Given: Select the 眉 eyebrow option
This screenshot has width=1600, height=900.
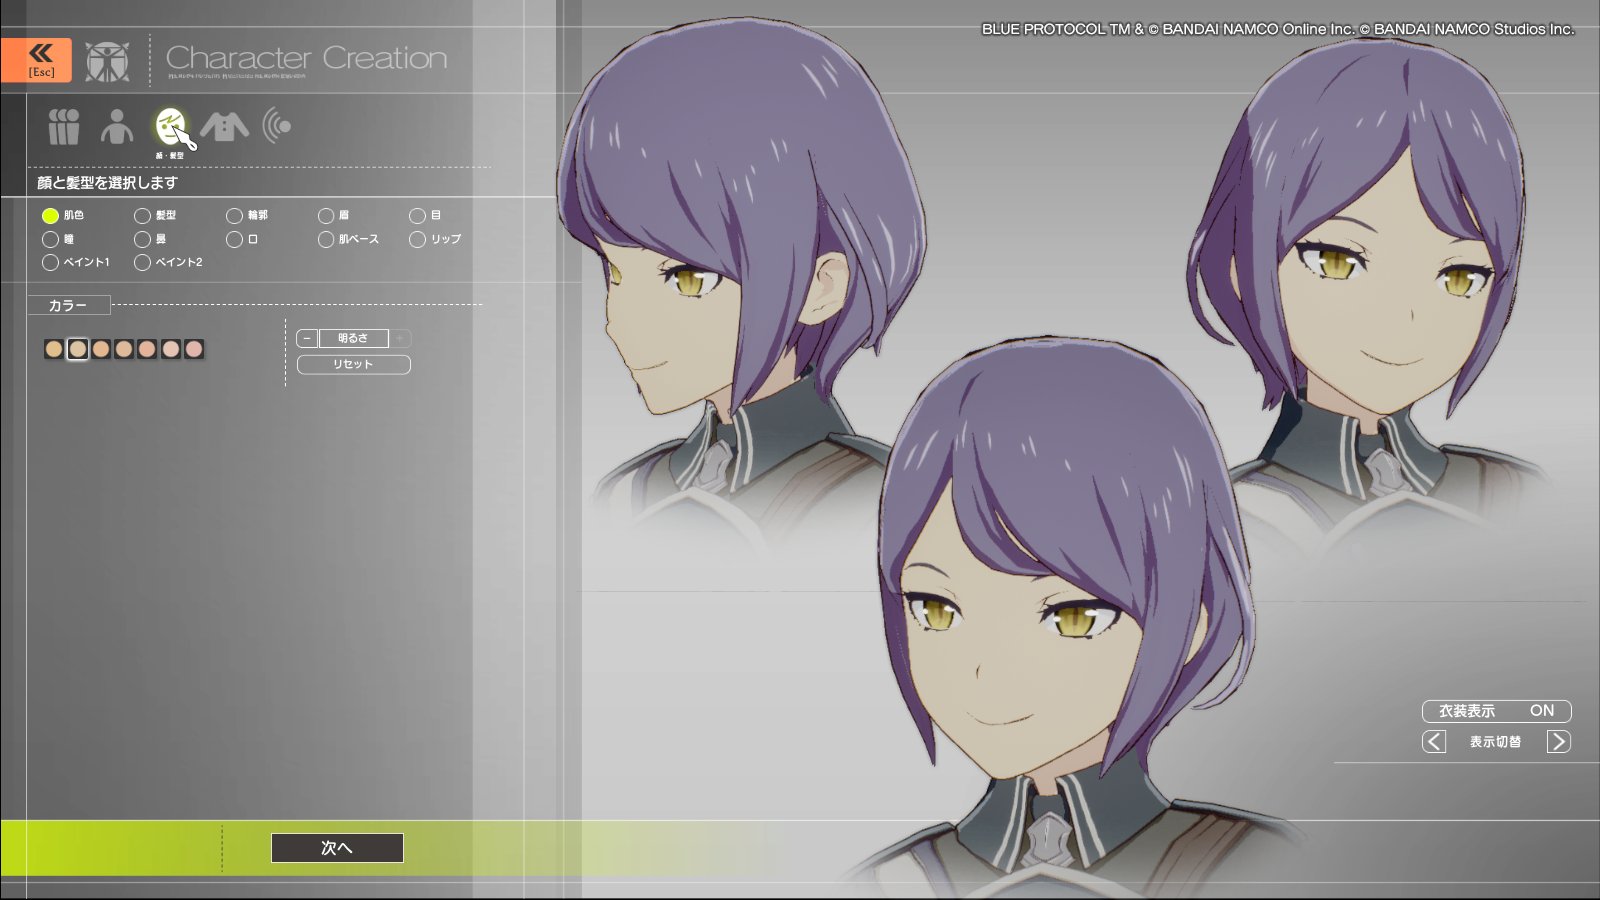Looking at the screenshot, I should pos(334,215).
